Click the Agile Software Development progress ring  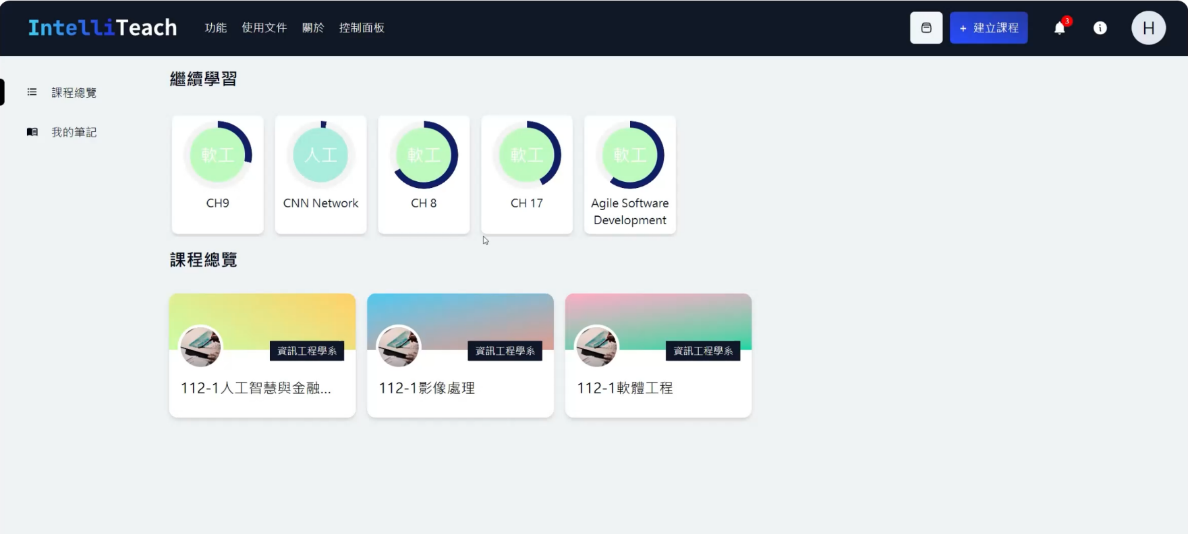pos(630,155)
